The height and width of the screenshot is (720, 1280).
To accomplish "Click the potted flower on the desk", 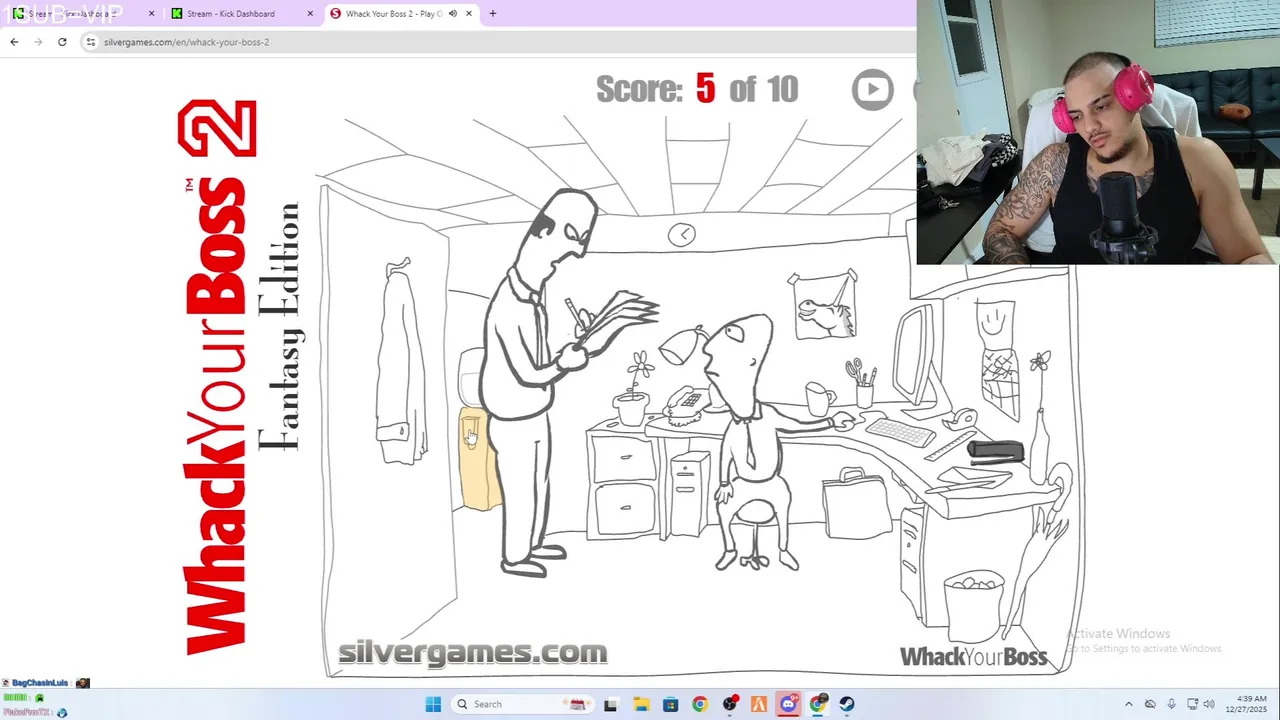I will point(634,390).
